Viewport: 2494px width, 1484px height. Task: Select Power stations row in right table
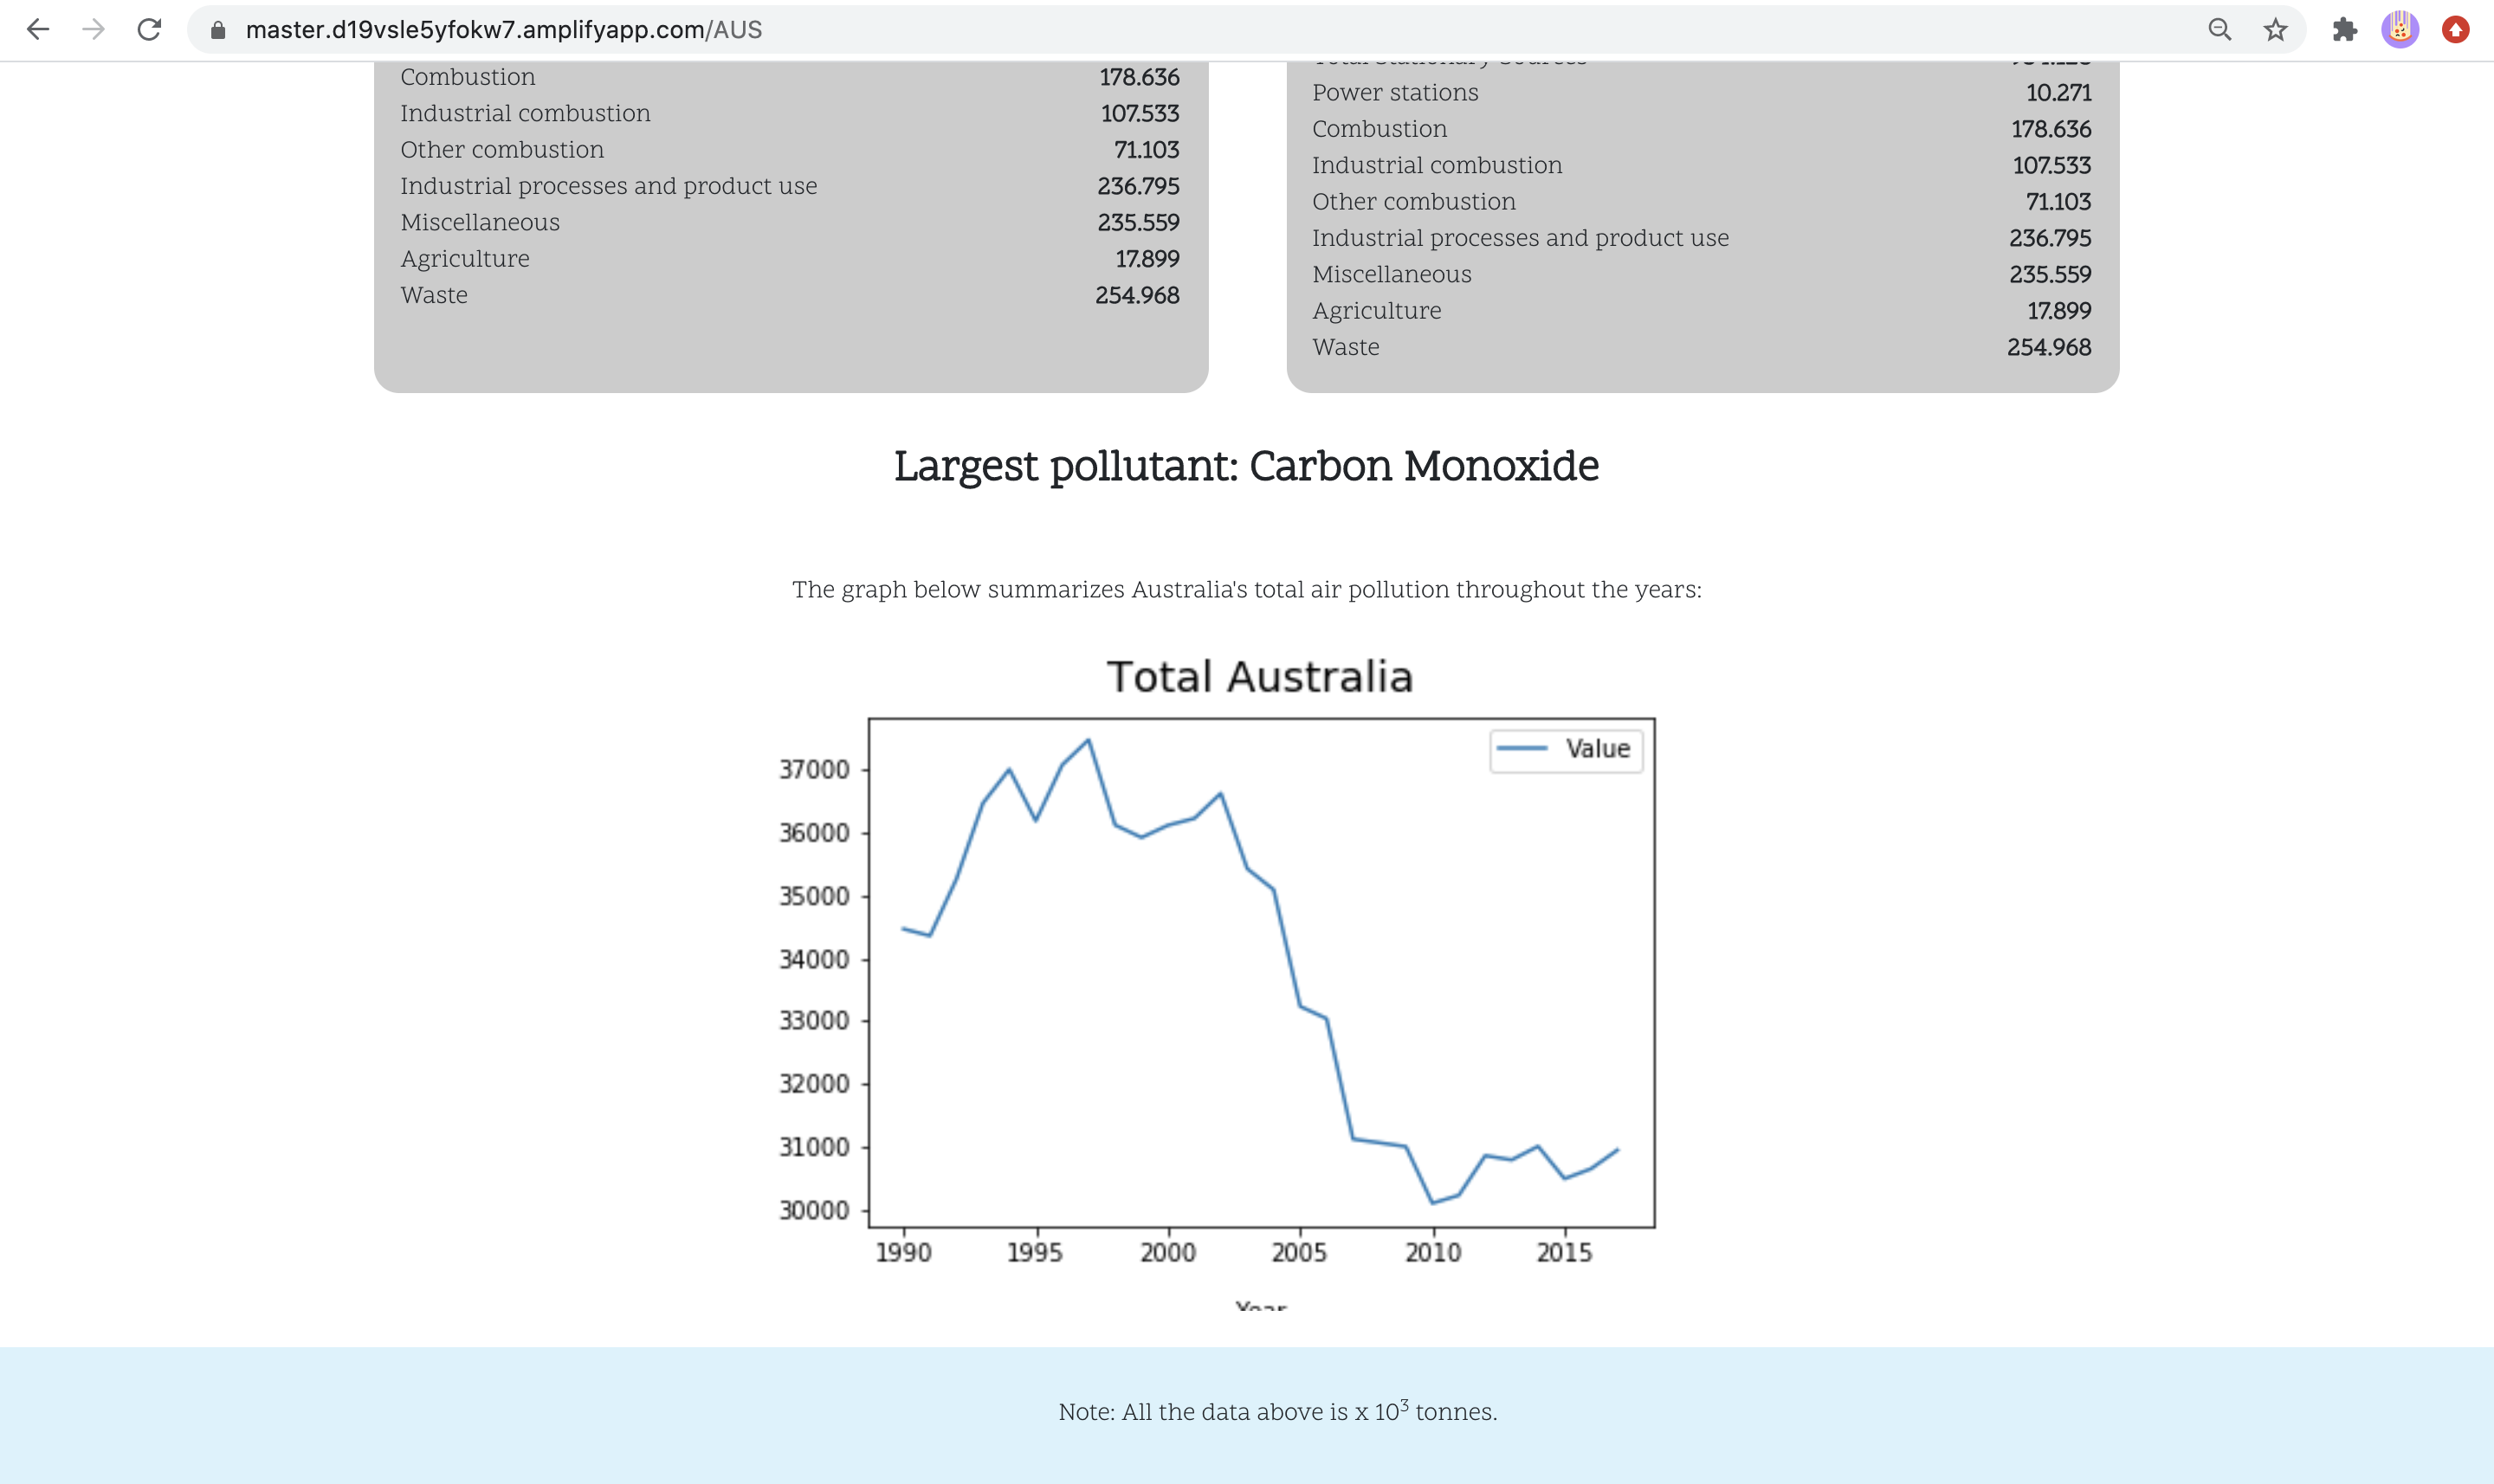click(1395, 93)
